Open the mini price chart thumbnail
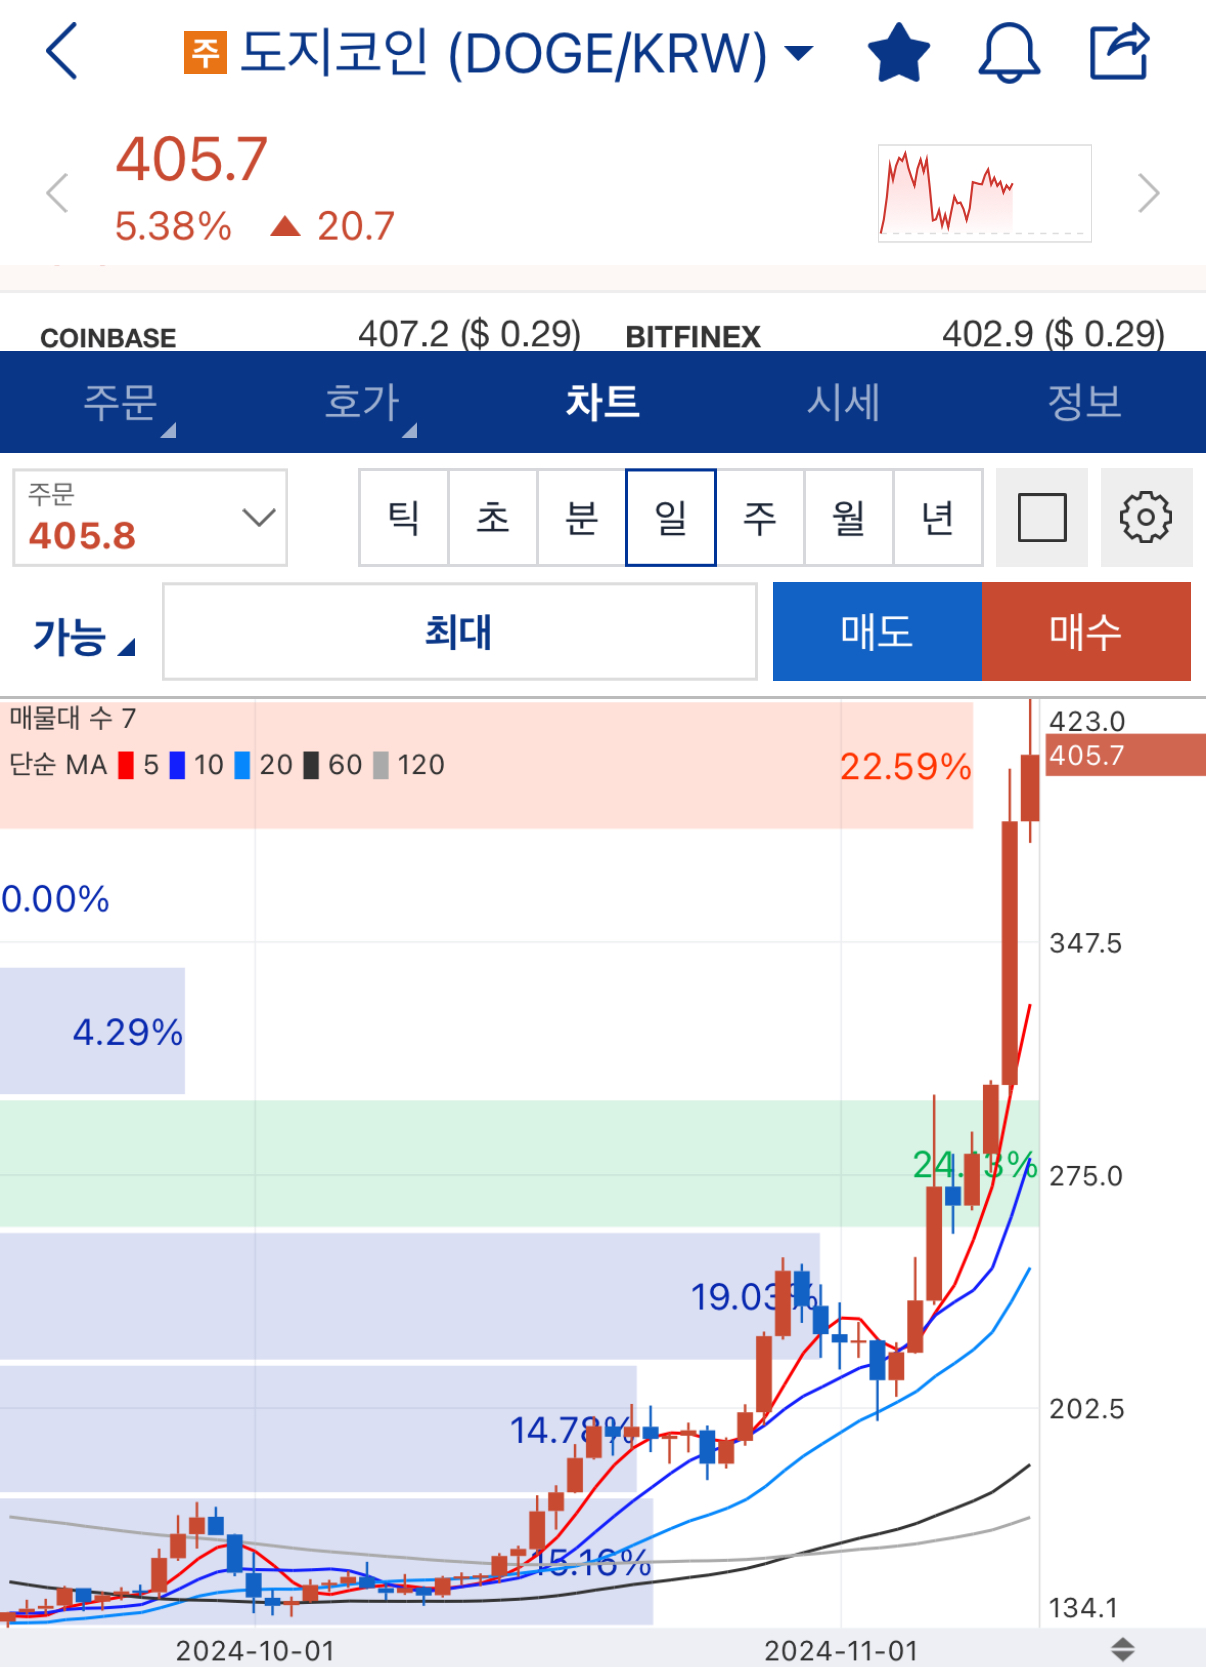 point(984,193)
